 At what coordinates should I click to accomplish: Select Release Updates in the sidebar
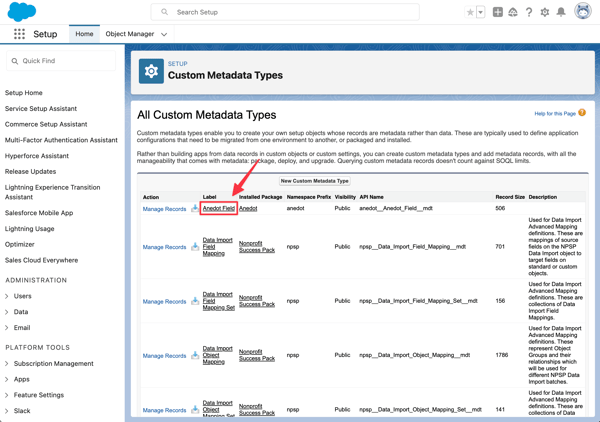pos(30,171)
